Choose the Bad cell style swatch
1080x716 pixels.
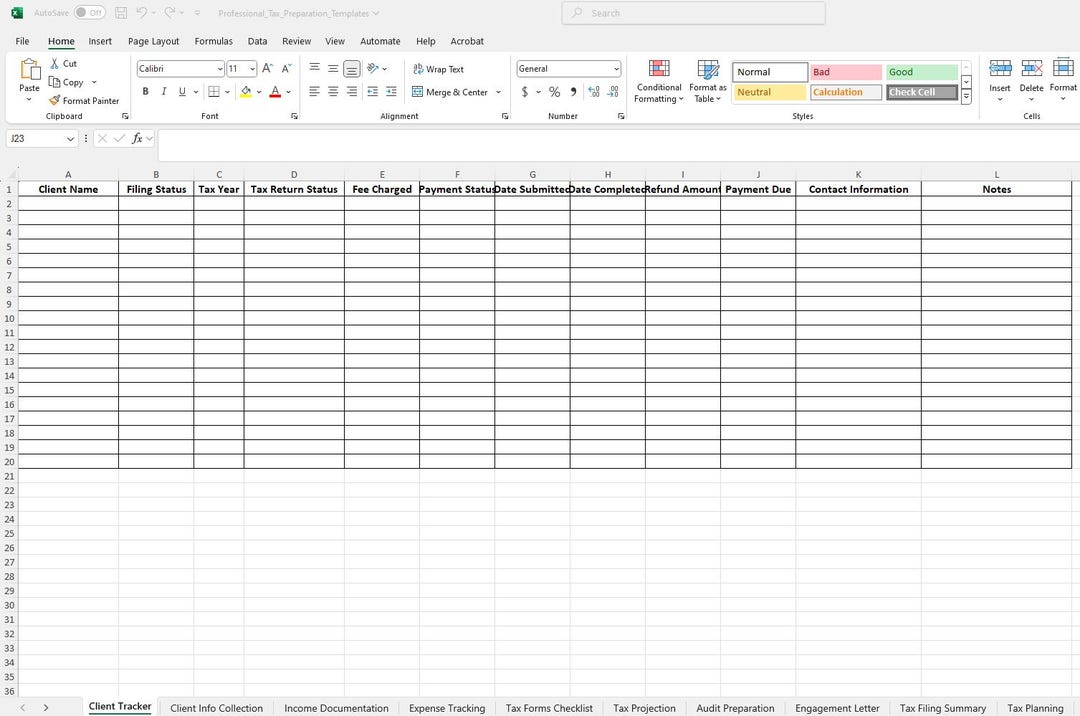tap(845, 71)
